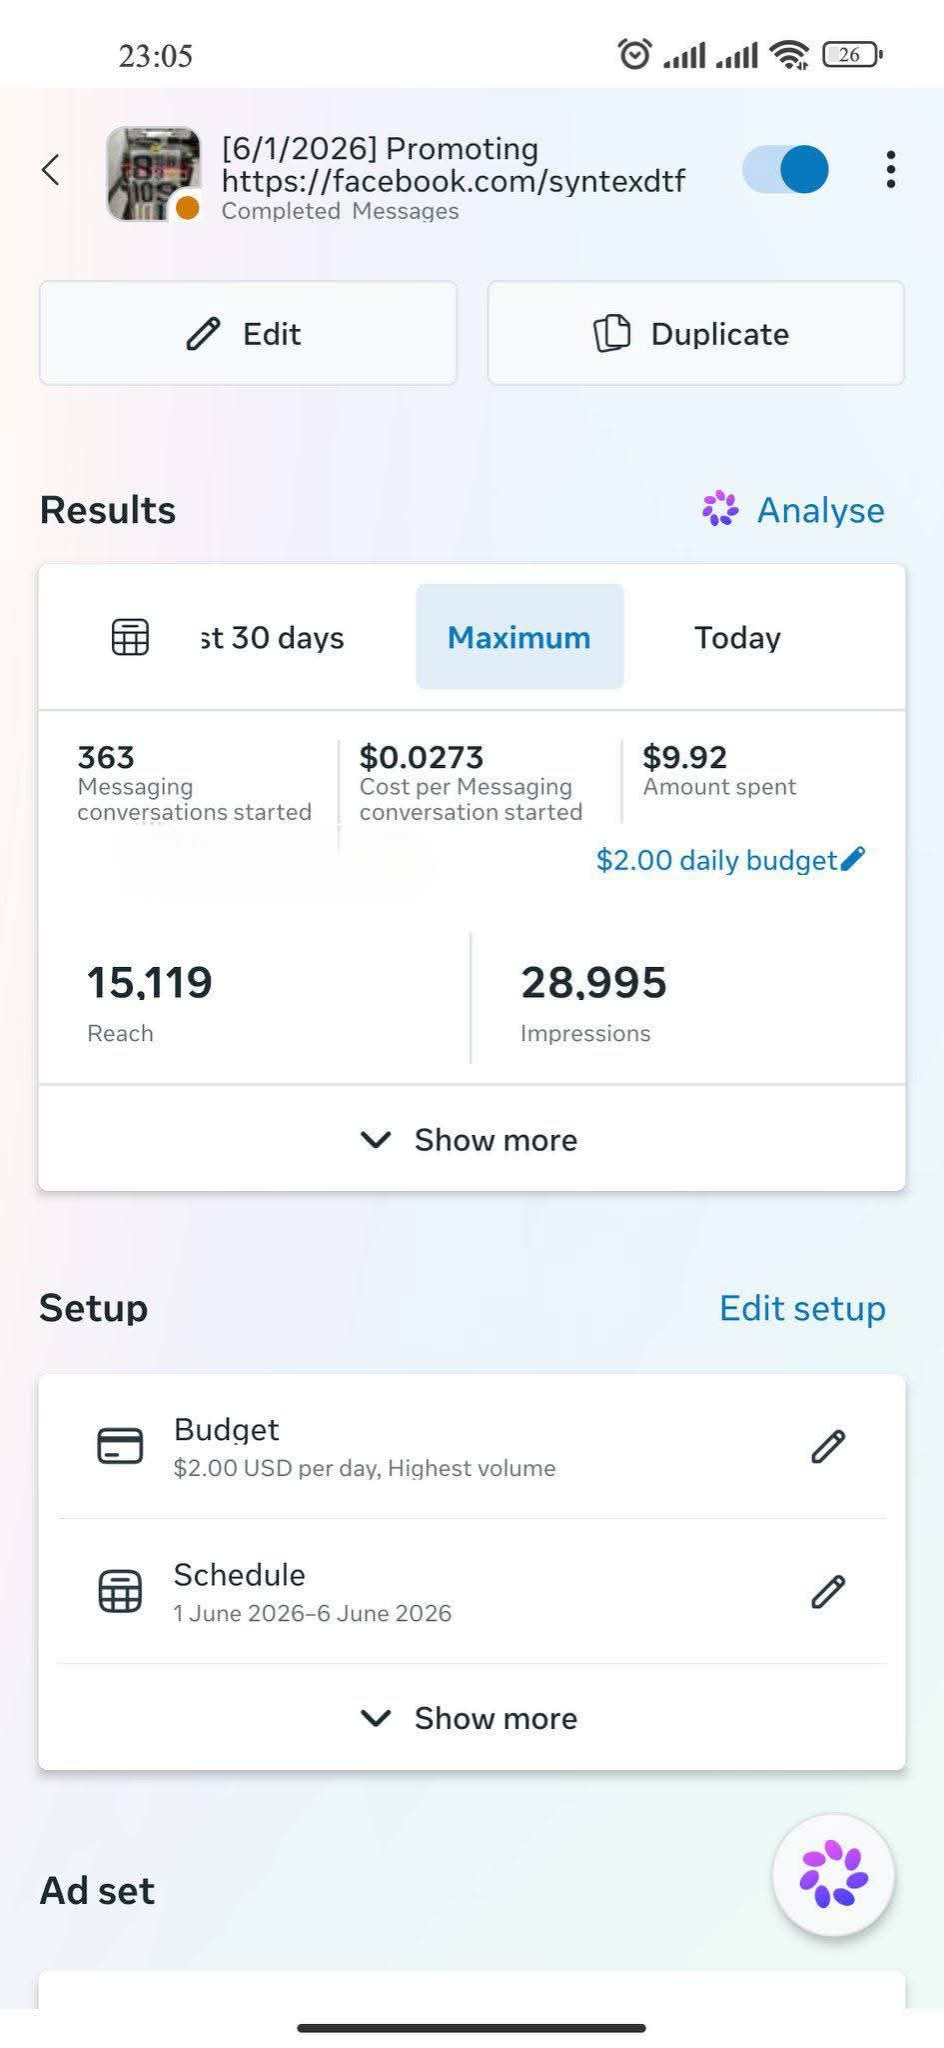This screenshot has width=944, height=2048.
Task: Click the Duplicate button
Action: 696,333
